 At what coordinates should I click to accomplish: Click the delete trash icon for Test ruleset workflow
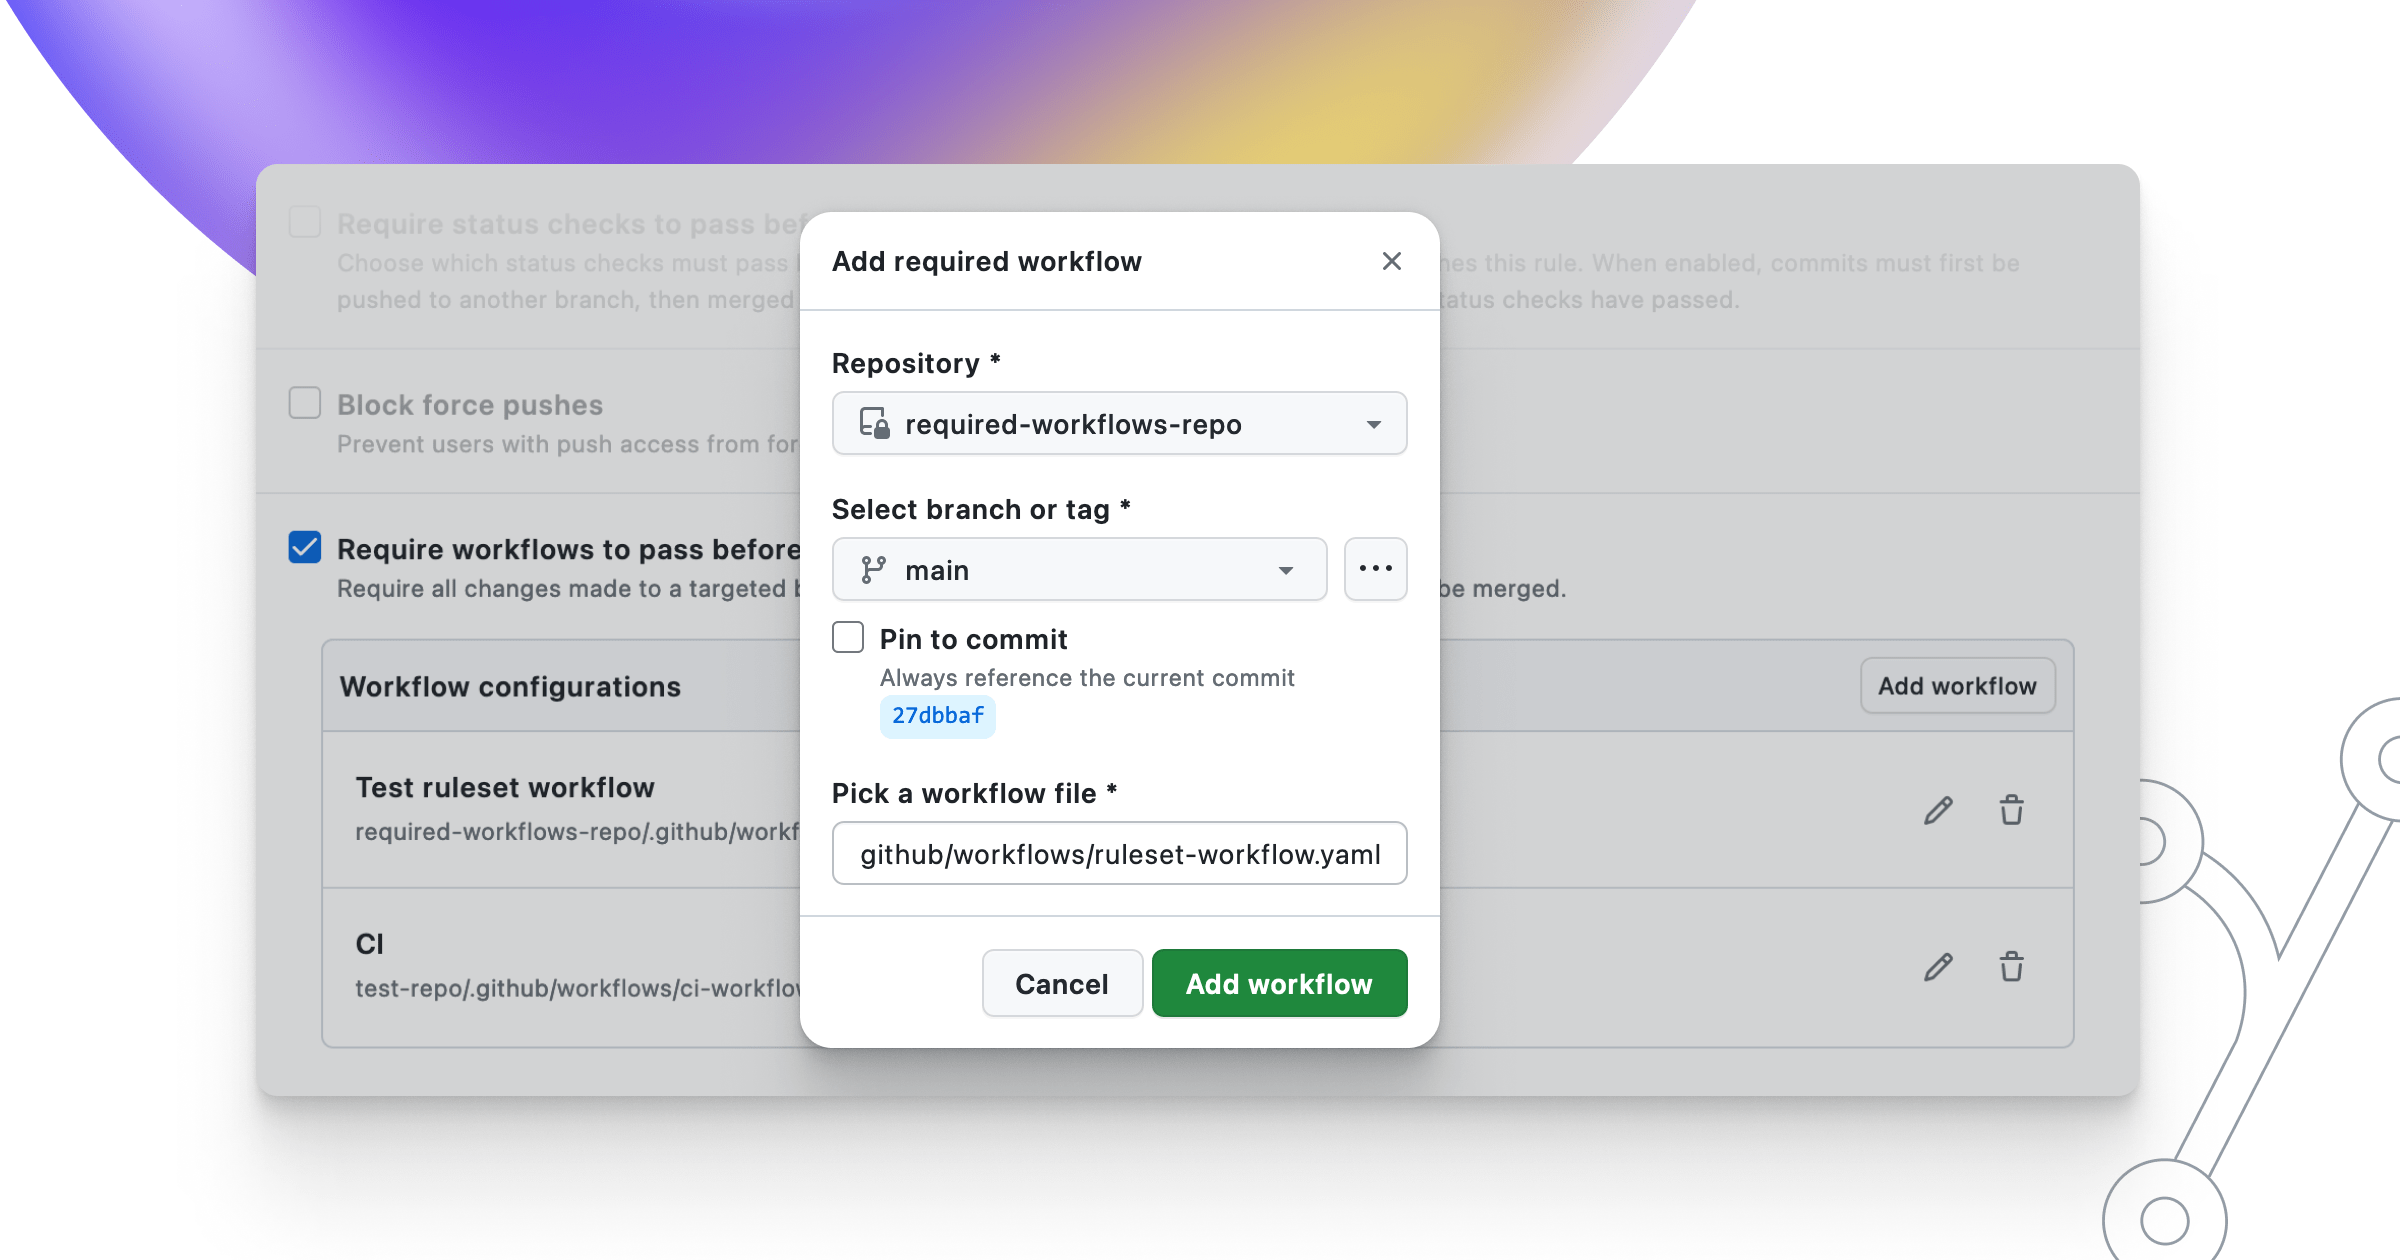2011,809
